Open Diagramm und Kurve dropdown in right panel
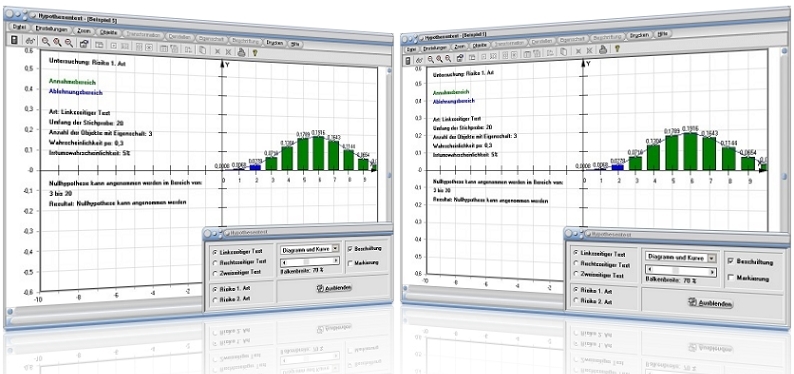This screenshot has width=794, height=374. click(x=680, y=257)
